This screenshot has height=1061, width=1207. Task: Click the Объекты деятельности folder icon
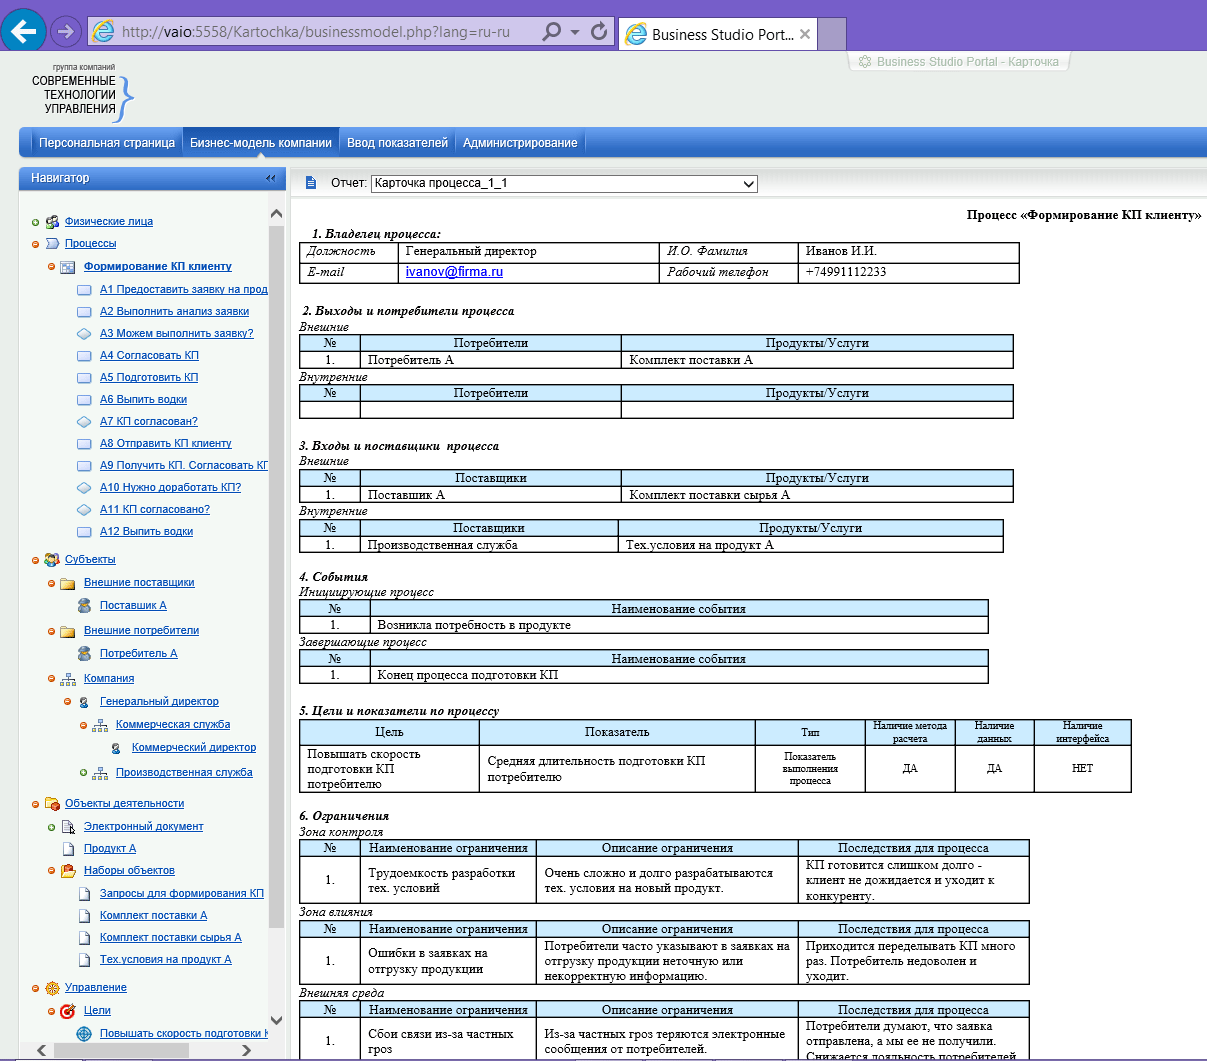[52, 804]
